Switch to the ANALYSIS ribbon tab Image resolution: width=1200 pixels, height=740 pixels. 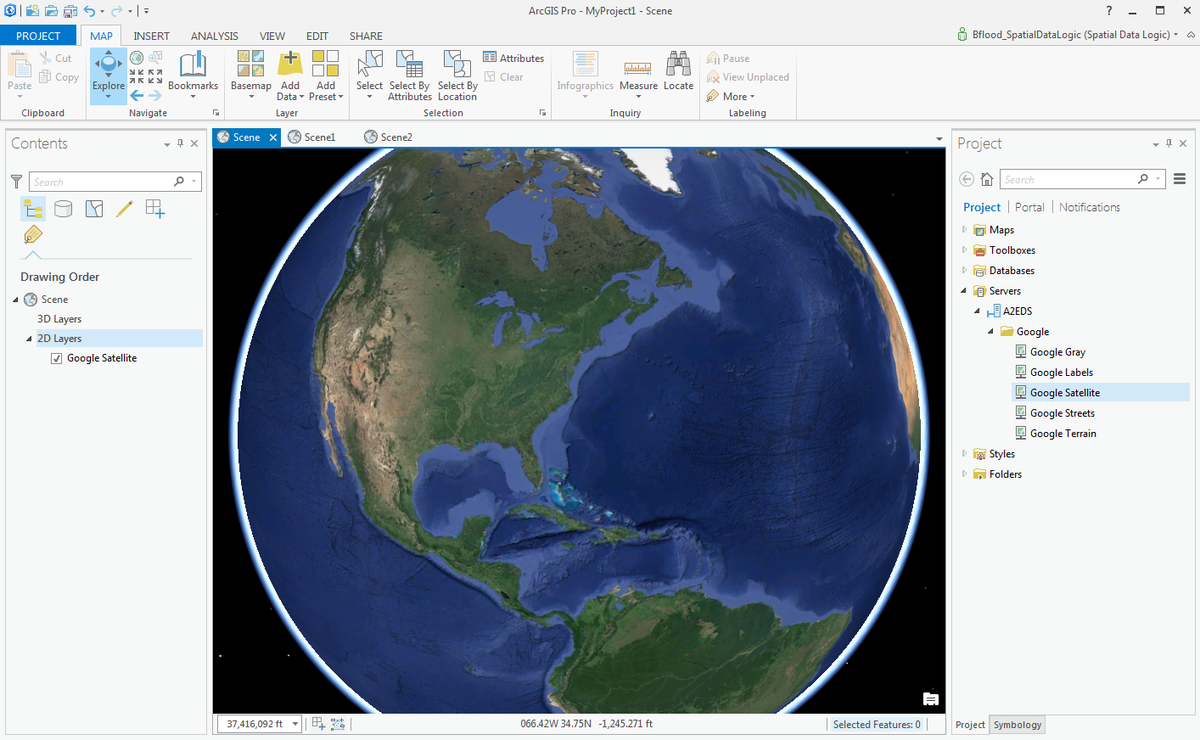(214, 36)
